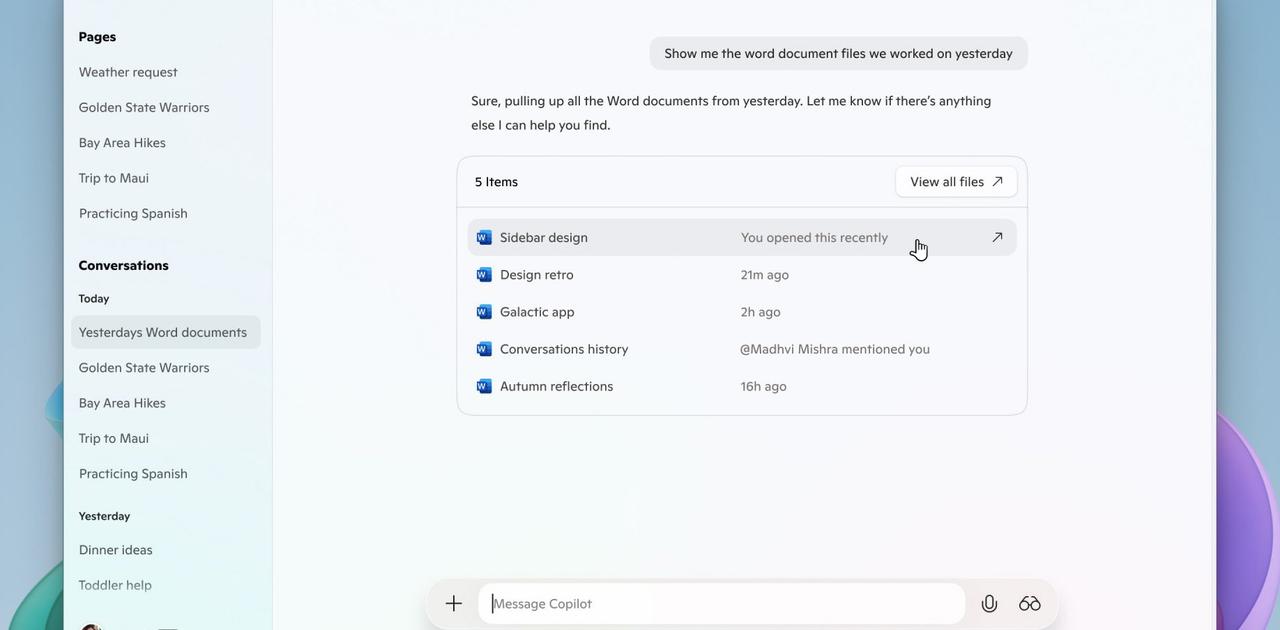Click the glasses icon in message bar

[x=1030, y=603]
